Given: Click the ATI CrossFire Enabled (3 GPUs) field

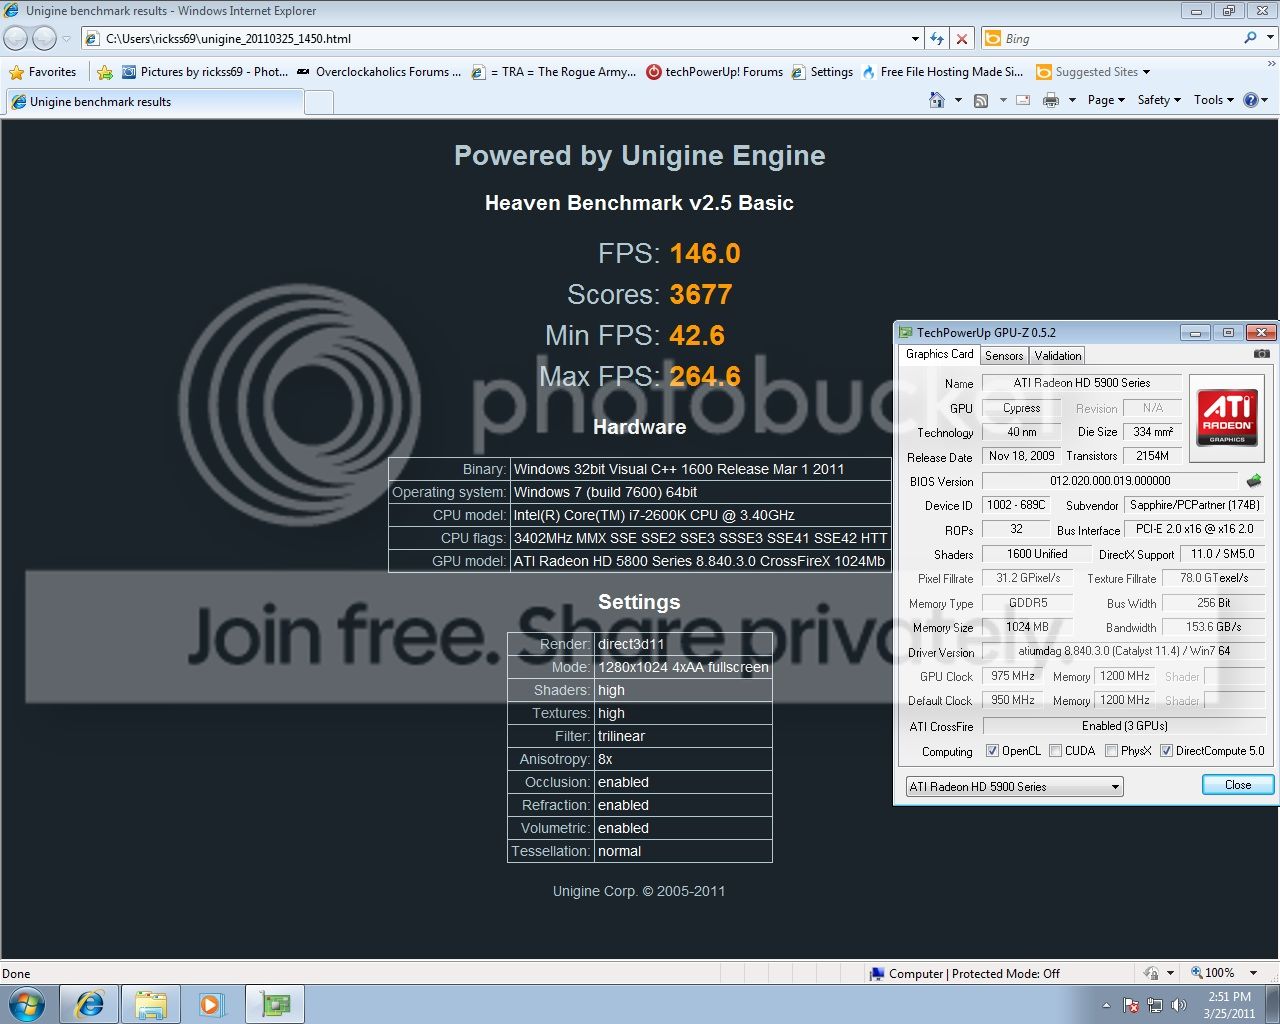Looking at the screenshot, I should [x=1124, y=726].
